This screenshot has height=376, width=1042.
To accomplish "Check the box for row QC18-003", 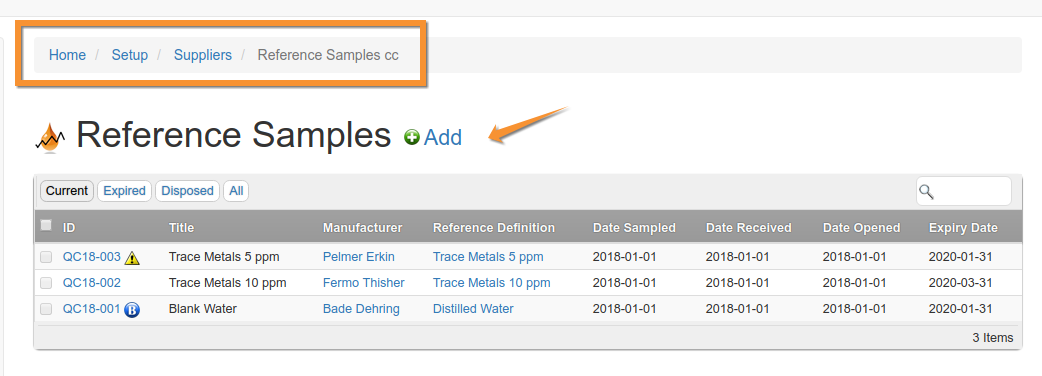I will [x=46, y=257].
